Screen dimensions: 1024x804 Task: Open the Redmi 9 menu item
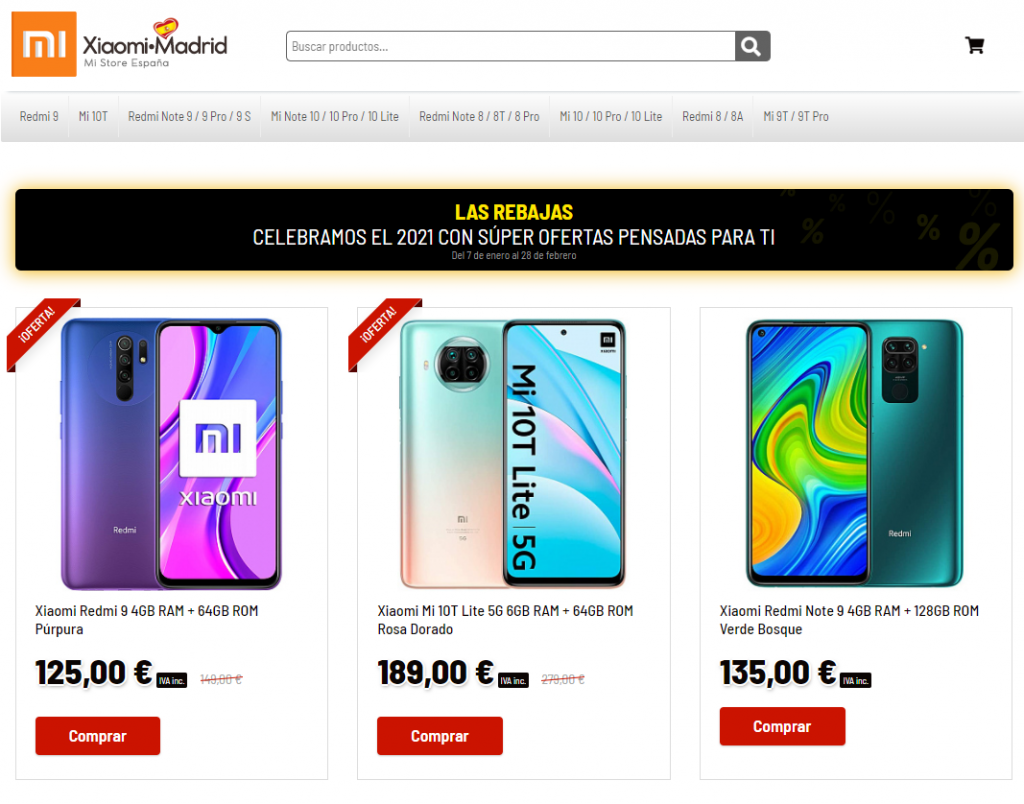(x=39, y=116)
